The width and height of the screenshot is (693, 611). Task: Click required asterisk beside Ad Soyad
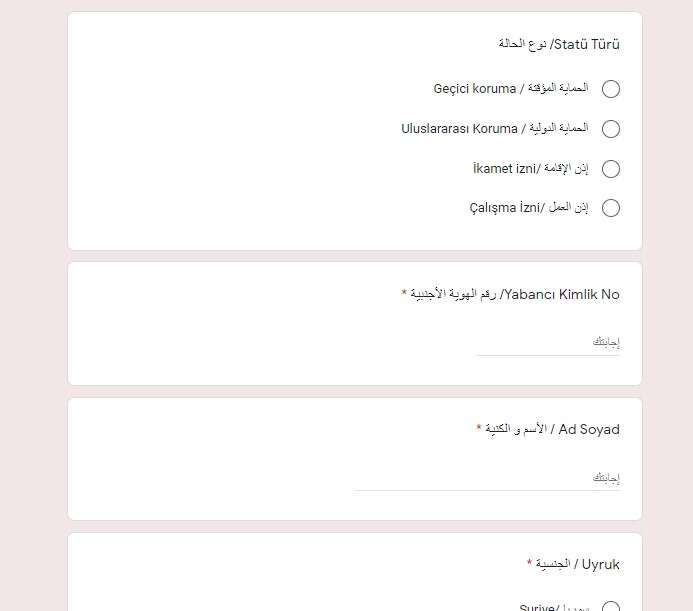point(479,427)
